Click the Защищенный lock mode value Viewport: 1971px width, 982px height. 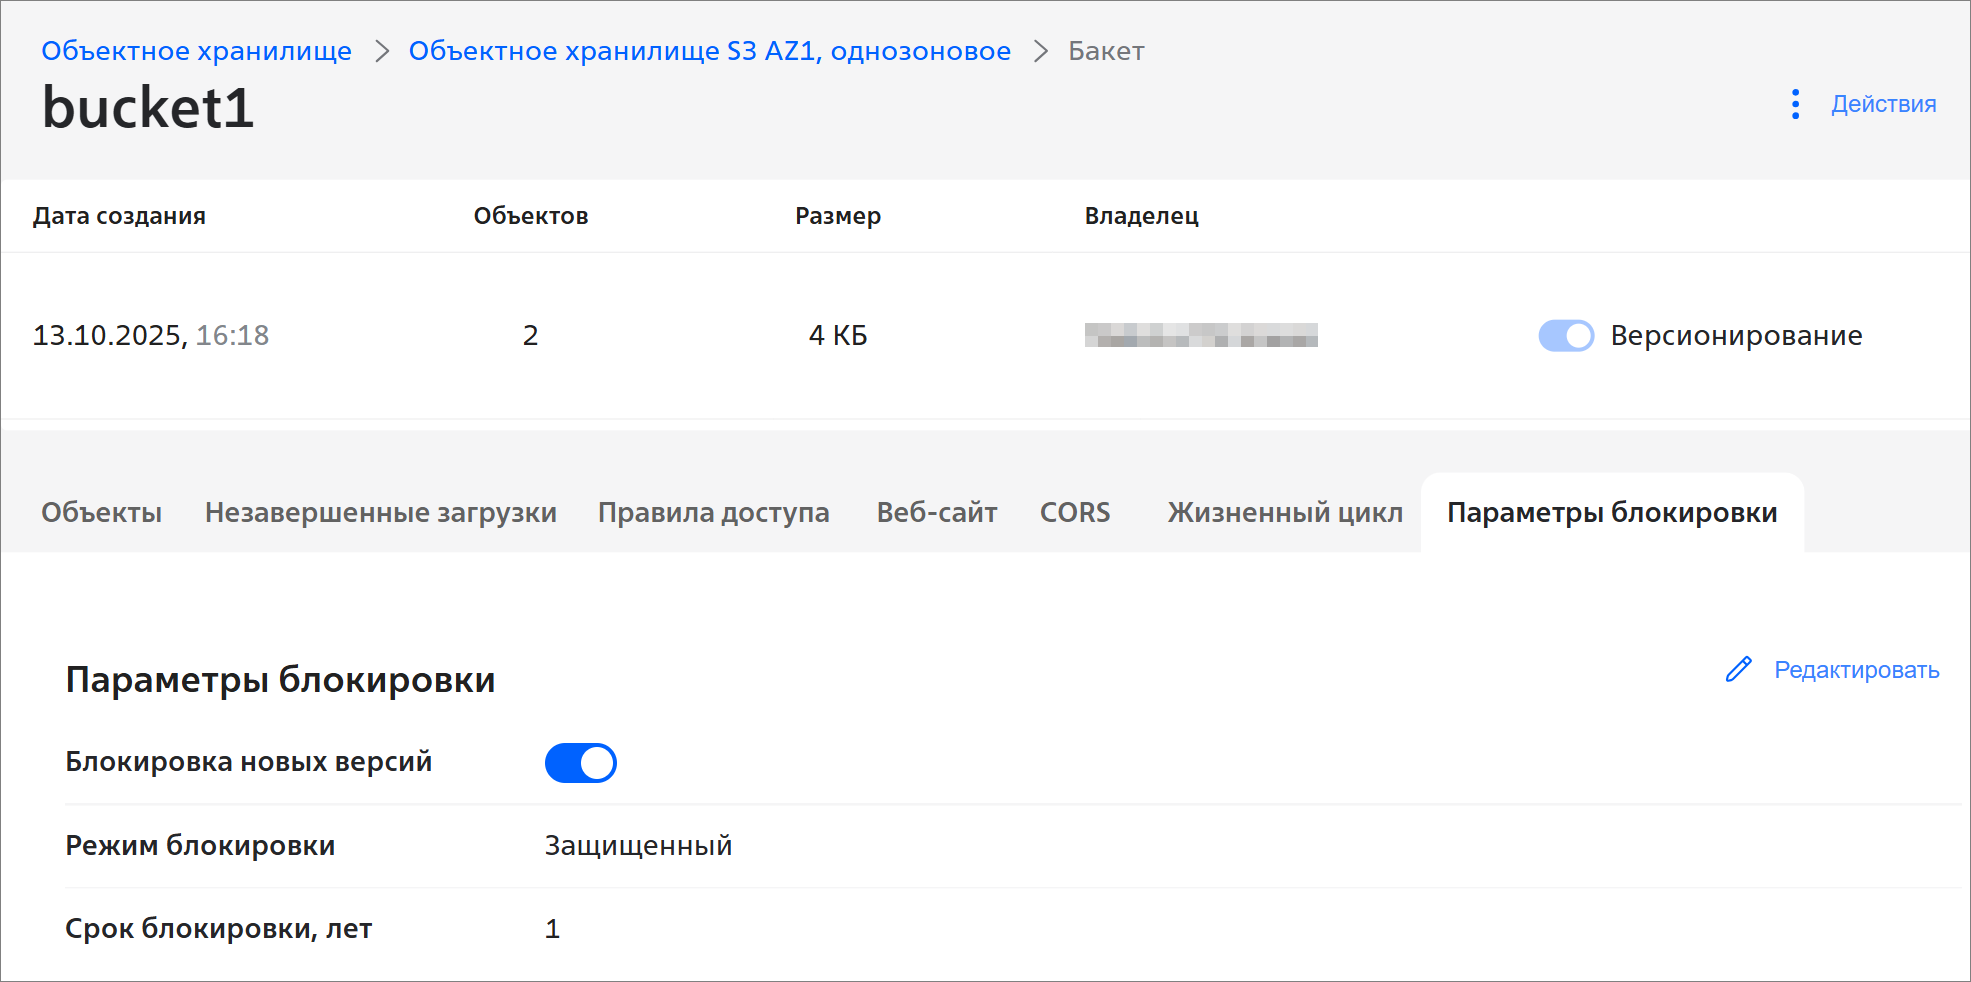pos(638,846)
